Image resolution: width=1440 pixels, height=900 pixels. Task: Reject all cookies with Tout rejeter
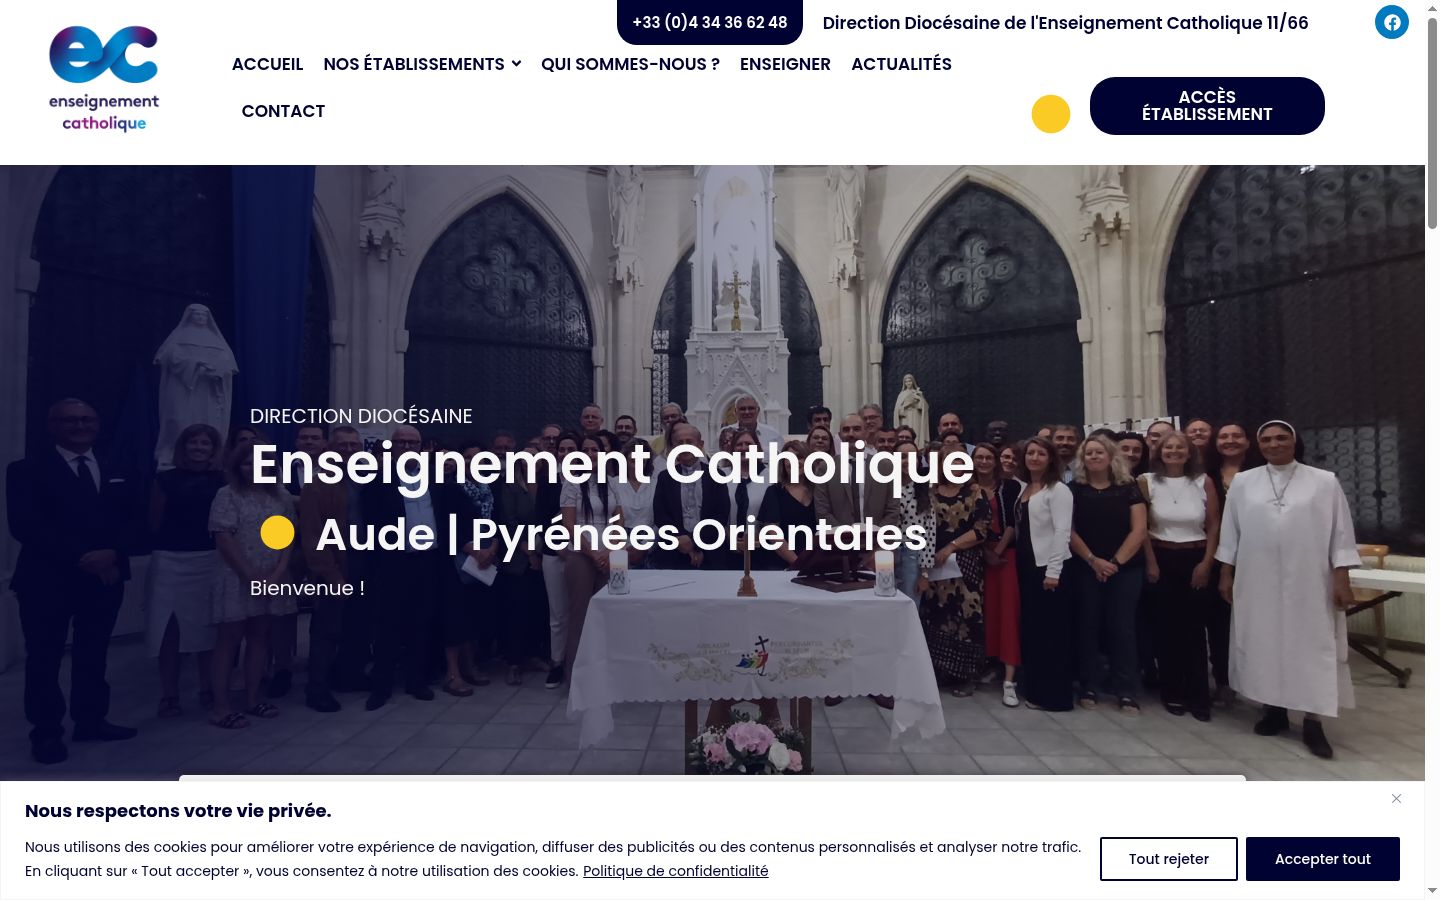[1169, 859]
